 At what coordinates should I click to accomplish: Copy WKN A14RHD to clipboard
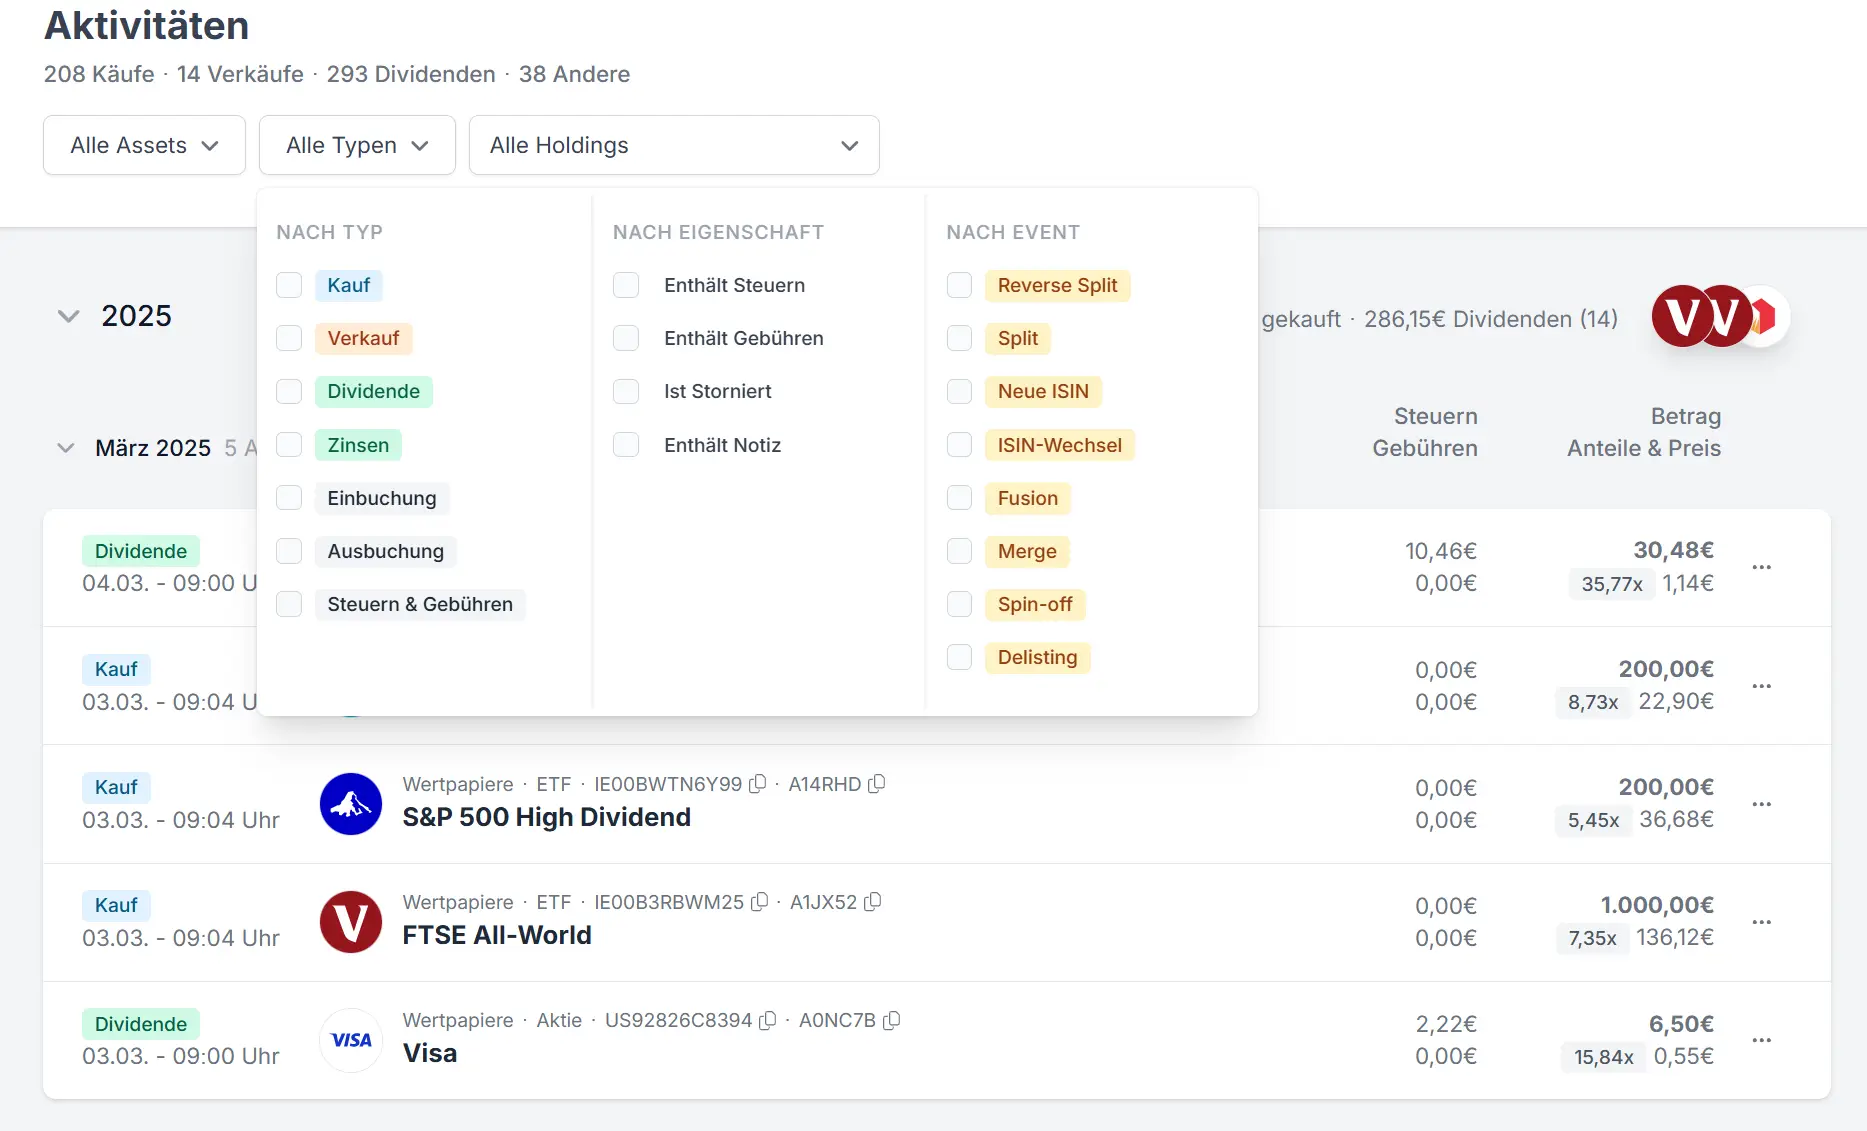point(877,784)
